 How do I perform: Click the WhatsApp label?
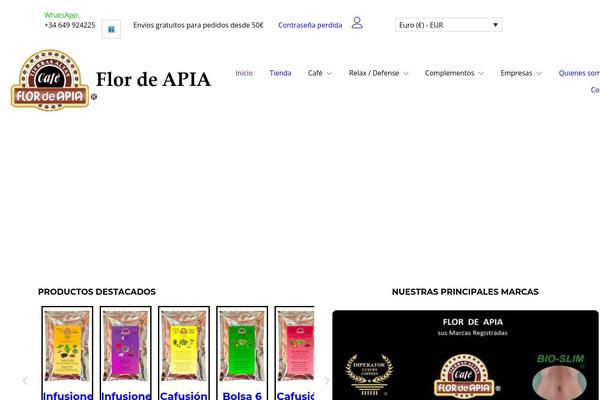[62, 15]
